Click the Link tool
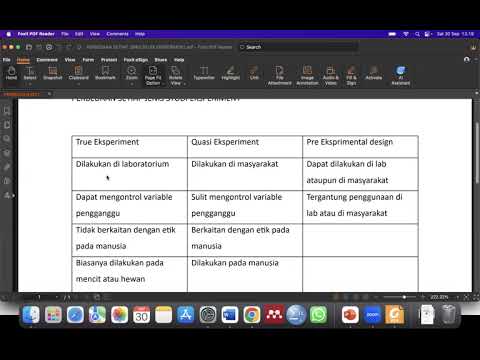The width and height of the screenshot is (480, 360). pyautogui.click(x=254, y=73)
